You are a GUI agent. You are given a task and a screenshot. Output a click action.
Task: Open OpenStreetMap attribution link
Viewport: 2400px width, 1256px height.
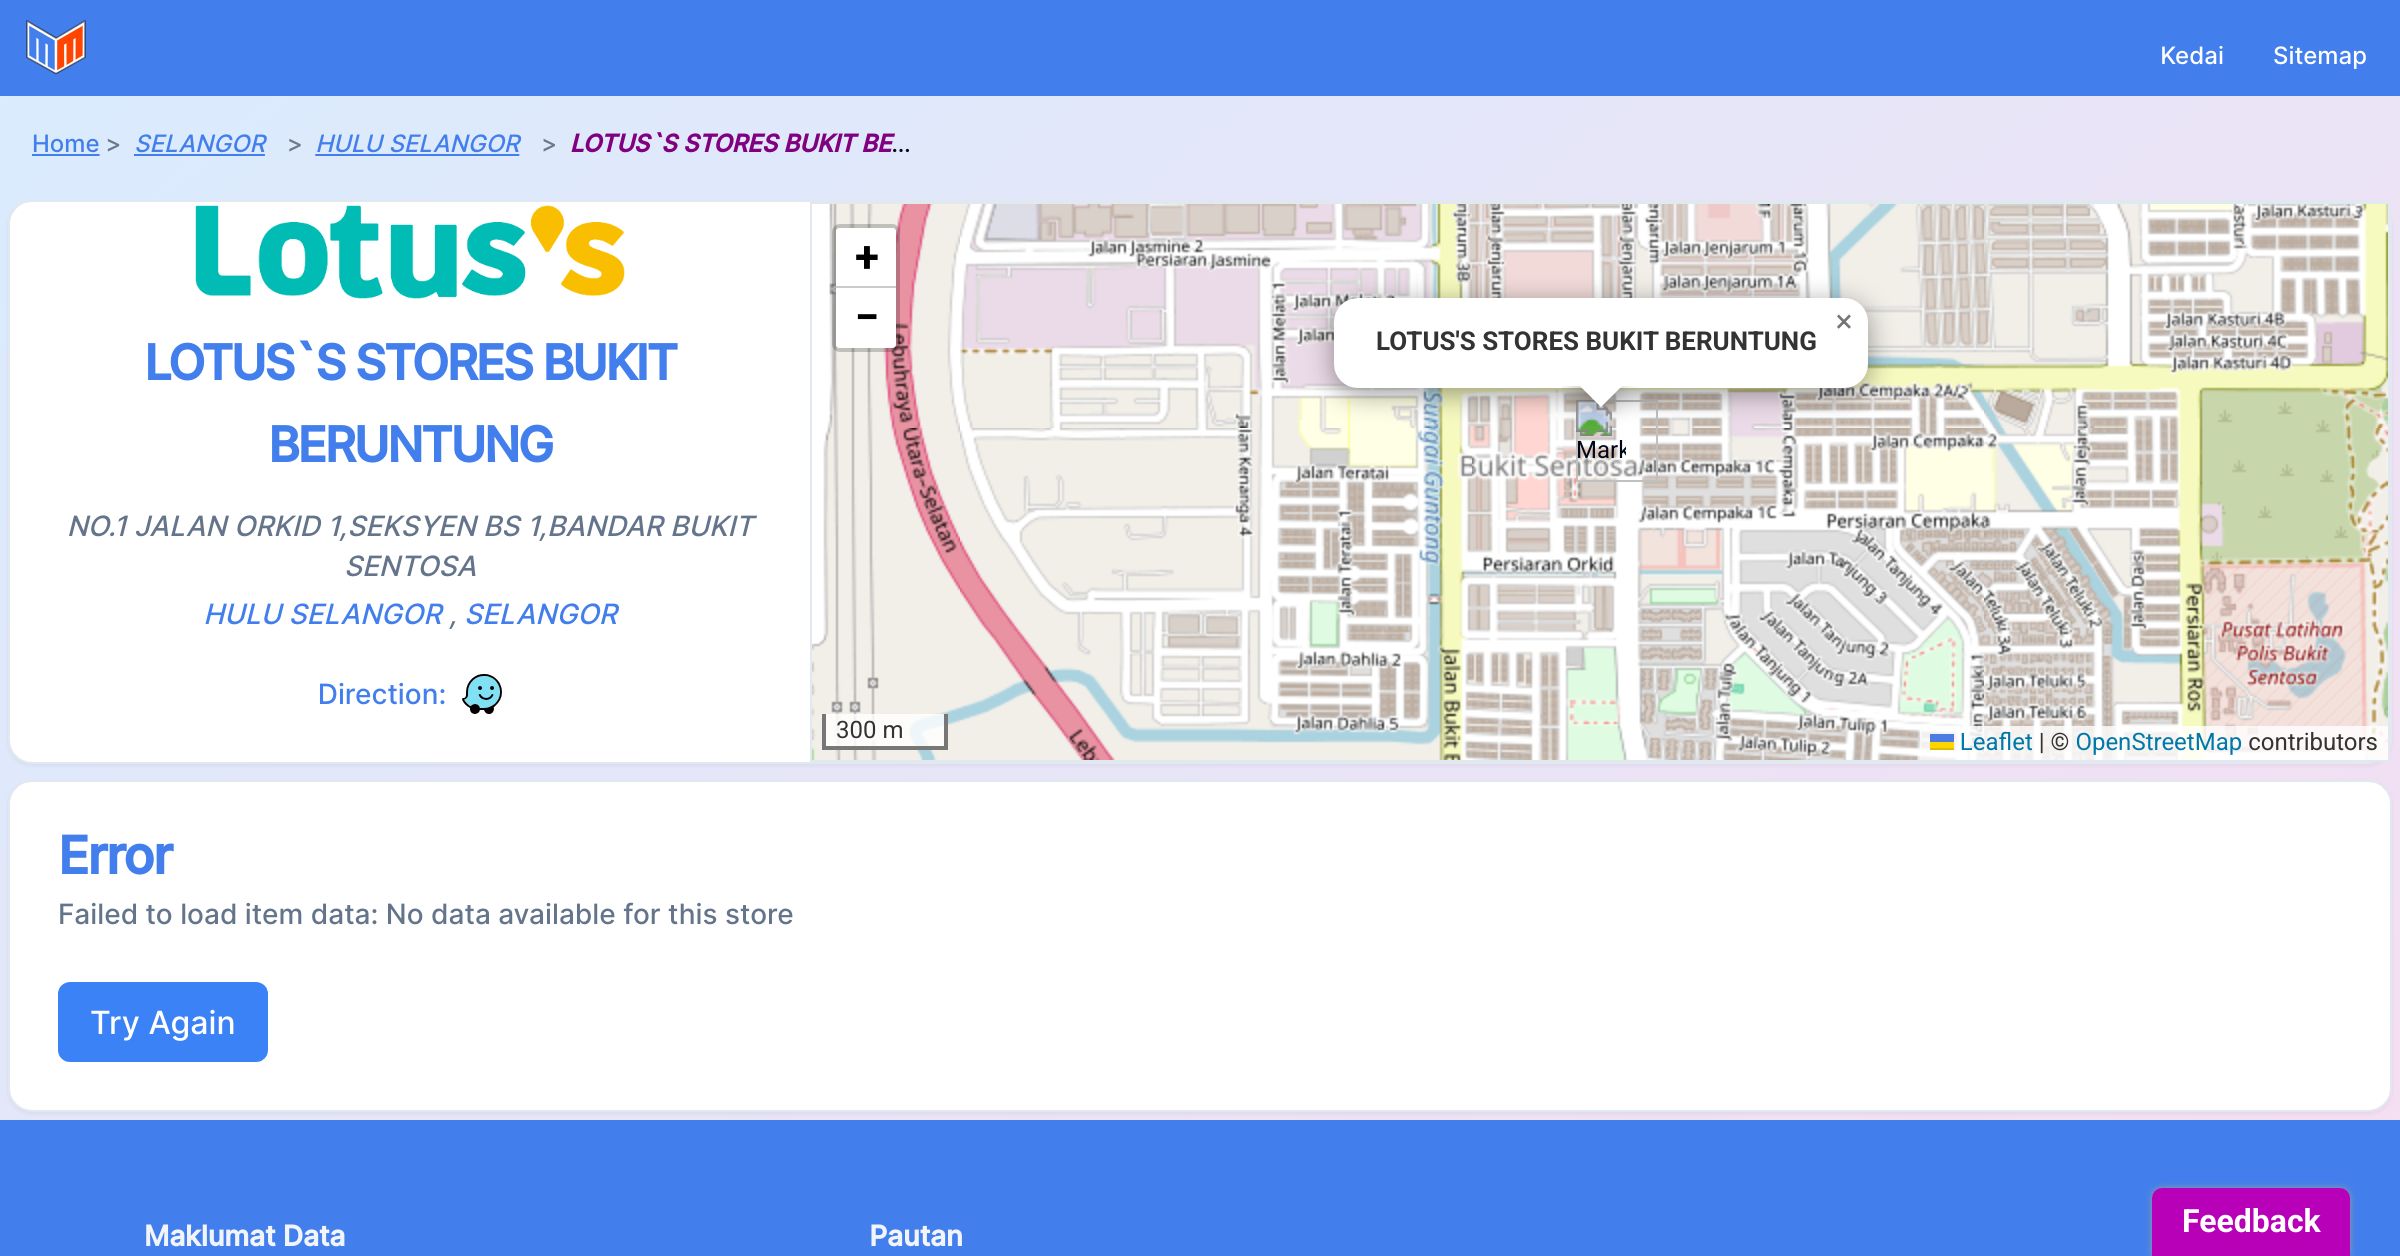pyautogui.click(x=2158, y=742)
